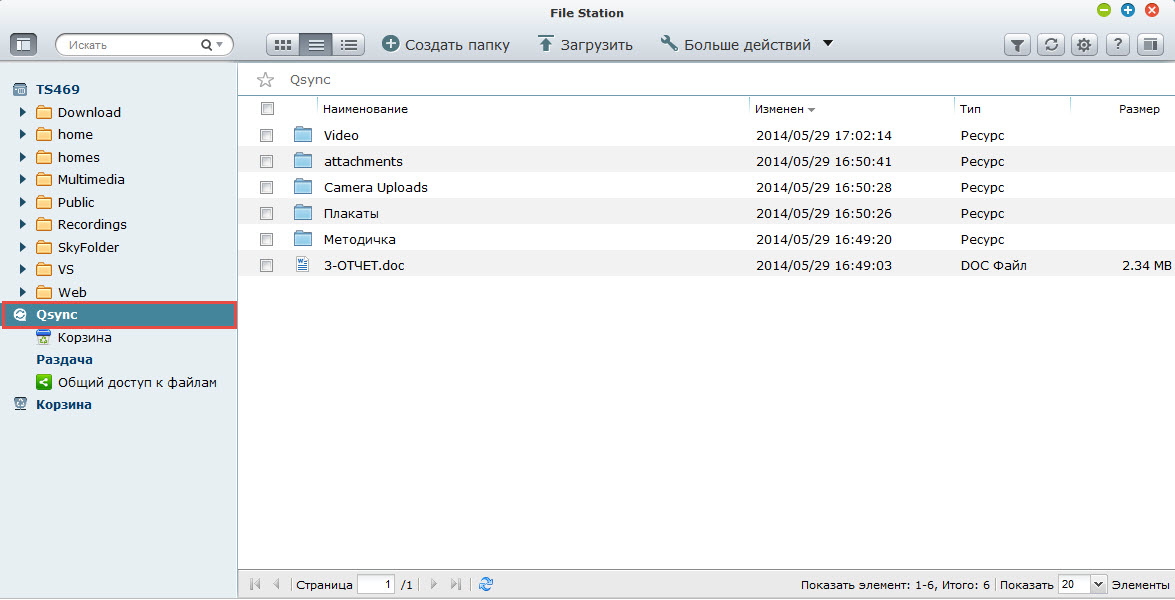Go to the last page
Screen dimensions: 1175x600
pos(456,584)
